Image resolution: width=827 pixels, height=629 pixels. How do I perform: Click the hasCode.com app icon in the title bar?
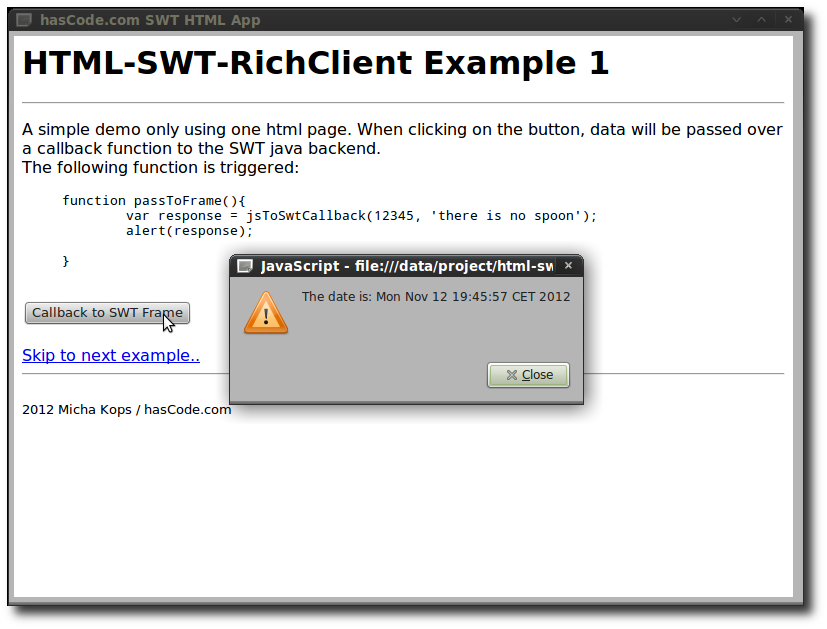click(22, 19)
